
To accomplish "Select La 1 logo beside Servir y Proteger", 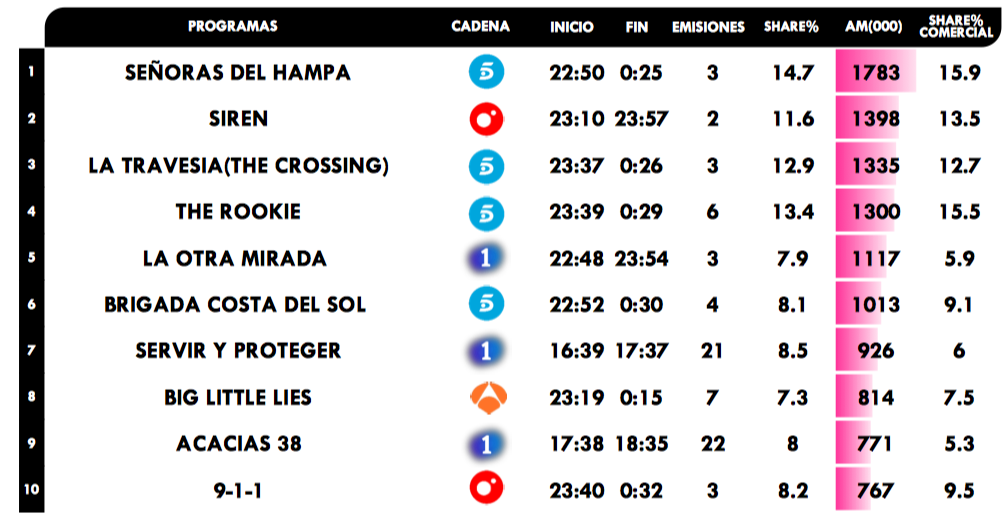I will pos(486,351).
